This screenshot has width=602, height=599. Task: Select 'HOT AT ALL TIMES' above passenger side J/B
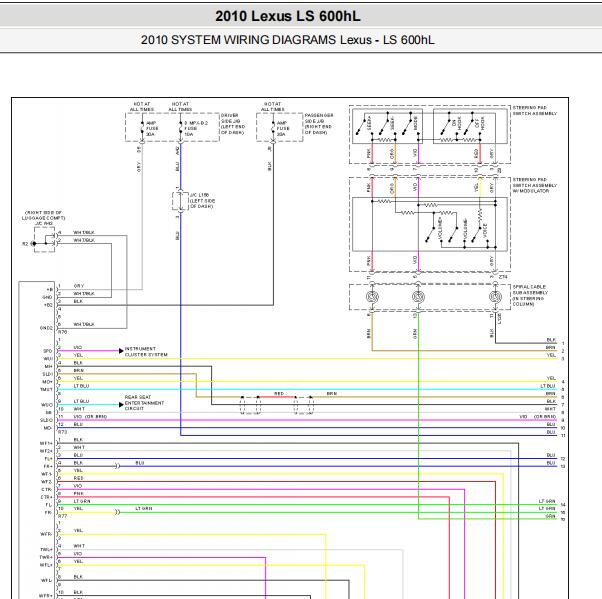273,107
